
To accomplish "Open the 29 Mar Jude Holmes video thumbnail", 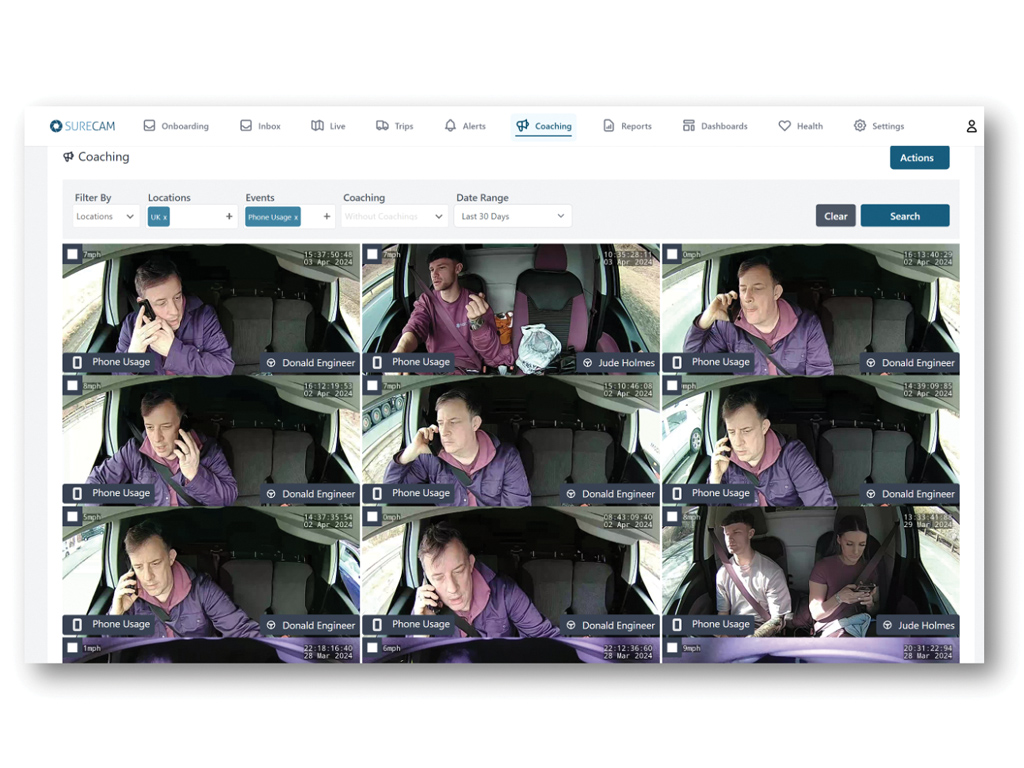I will point(810,571).
